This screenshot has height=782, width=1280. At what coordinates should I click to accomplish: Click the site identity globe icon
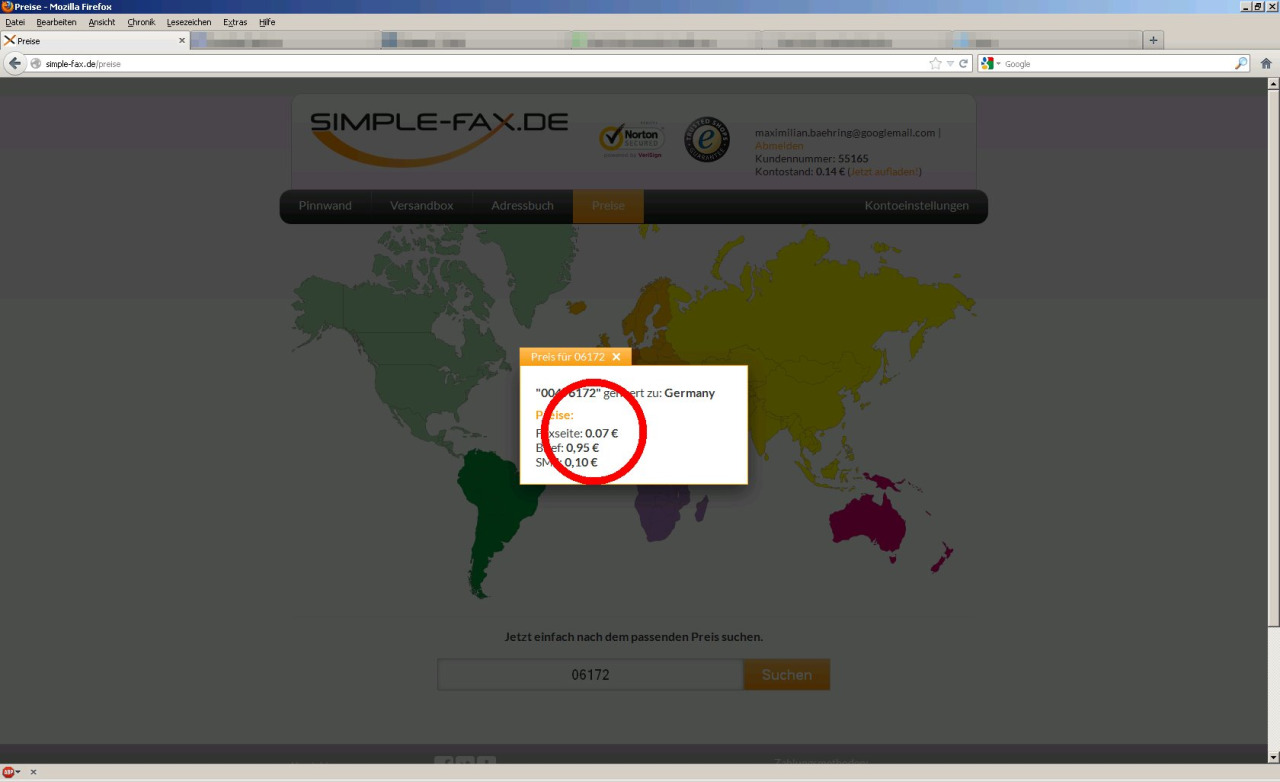(x=36, y=63)
